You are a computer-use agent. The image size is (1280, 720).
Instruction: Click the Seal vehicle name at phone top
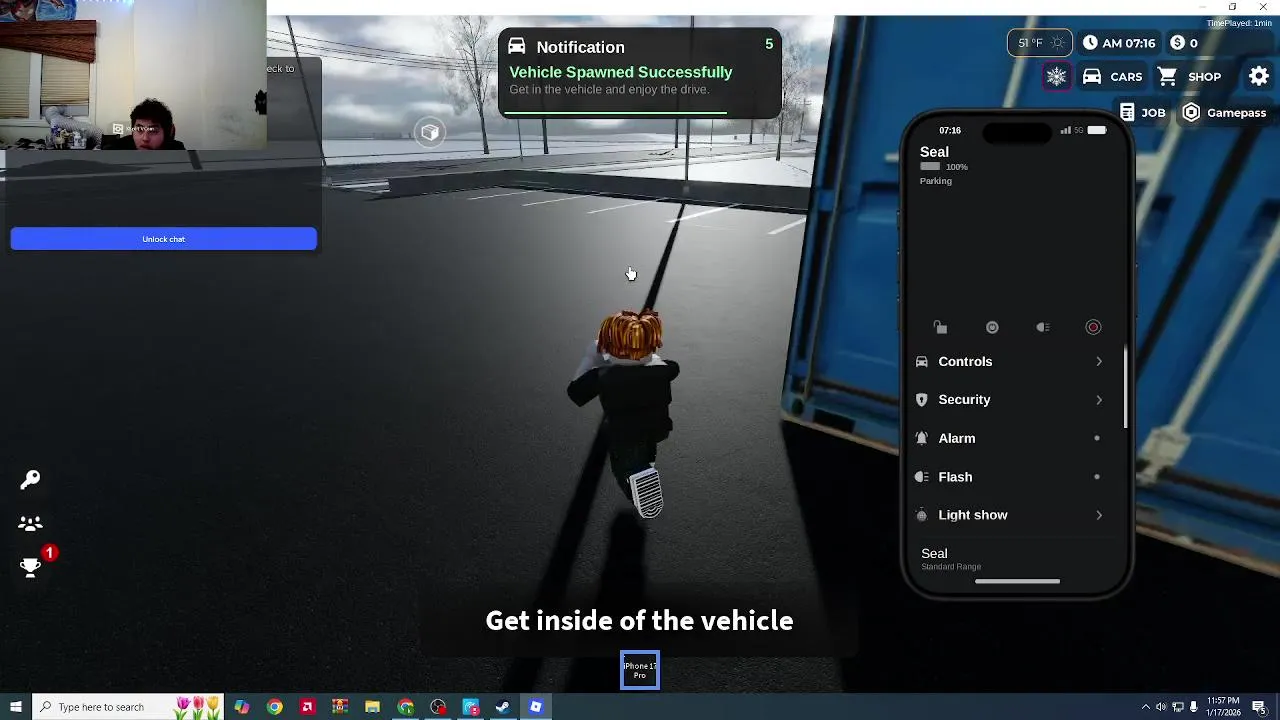tap(934, 152)
